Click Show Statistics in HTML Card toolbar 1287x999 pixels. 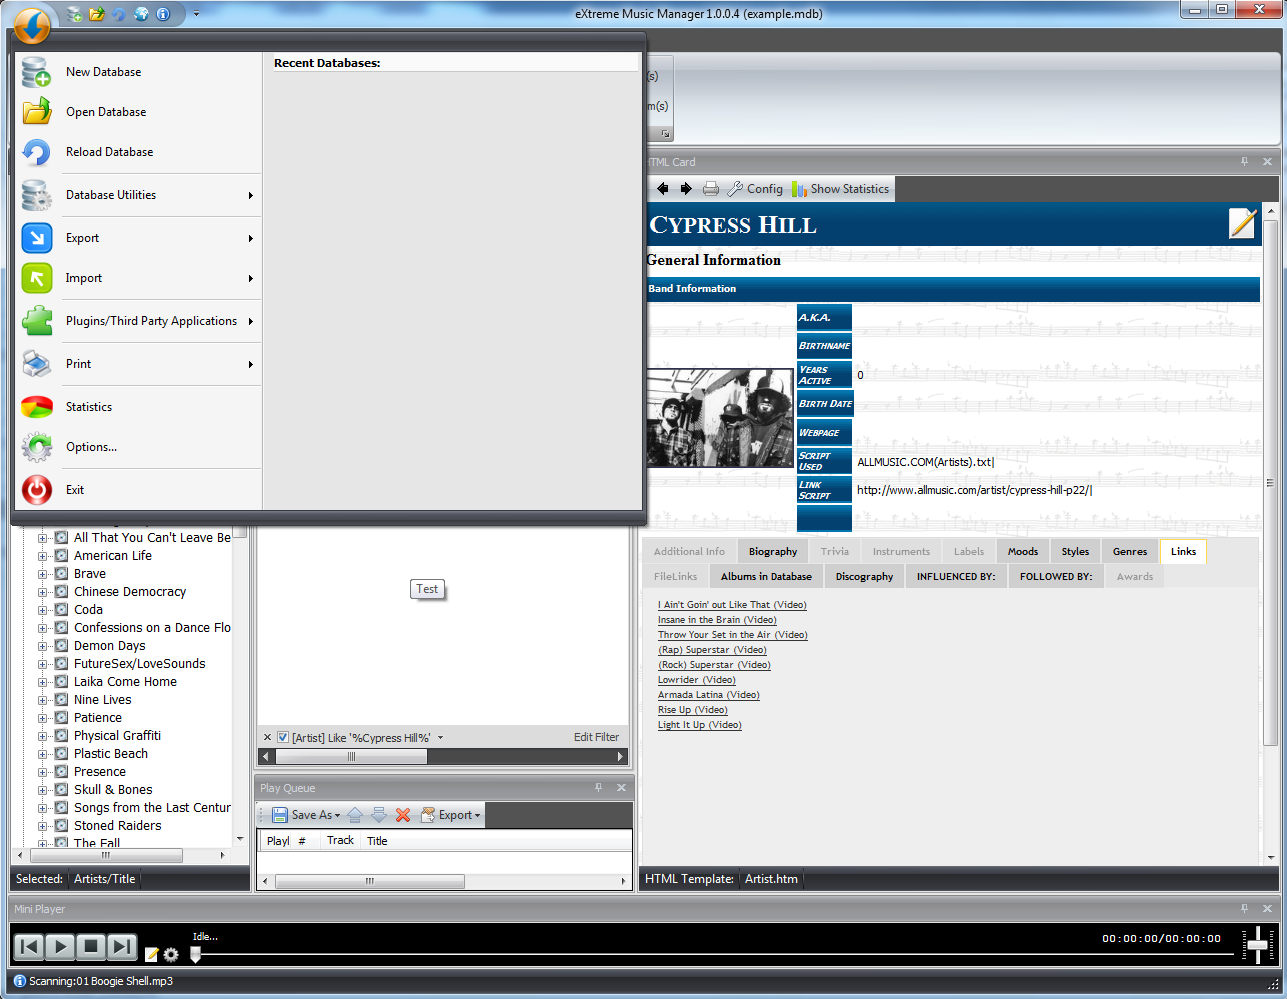[840, 189]
